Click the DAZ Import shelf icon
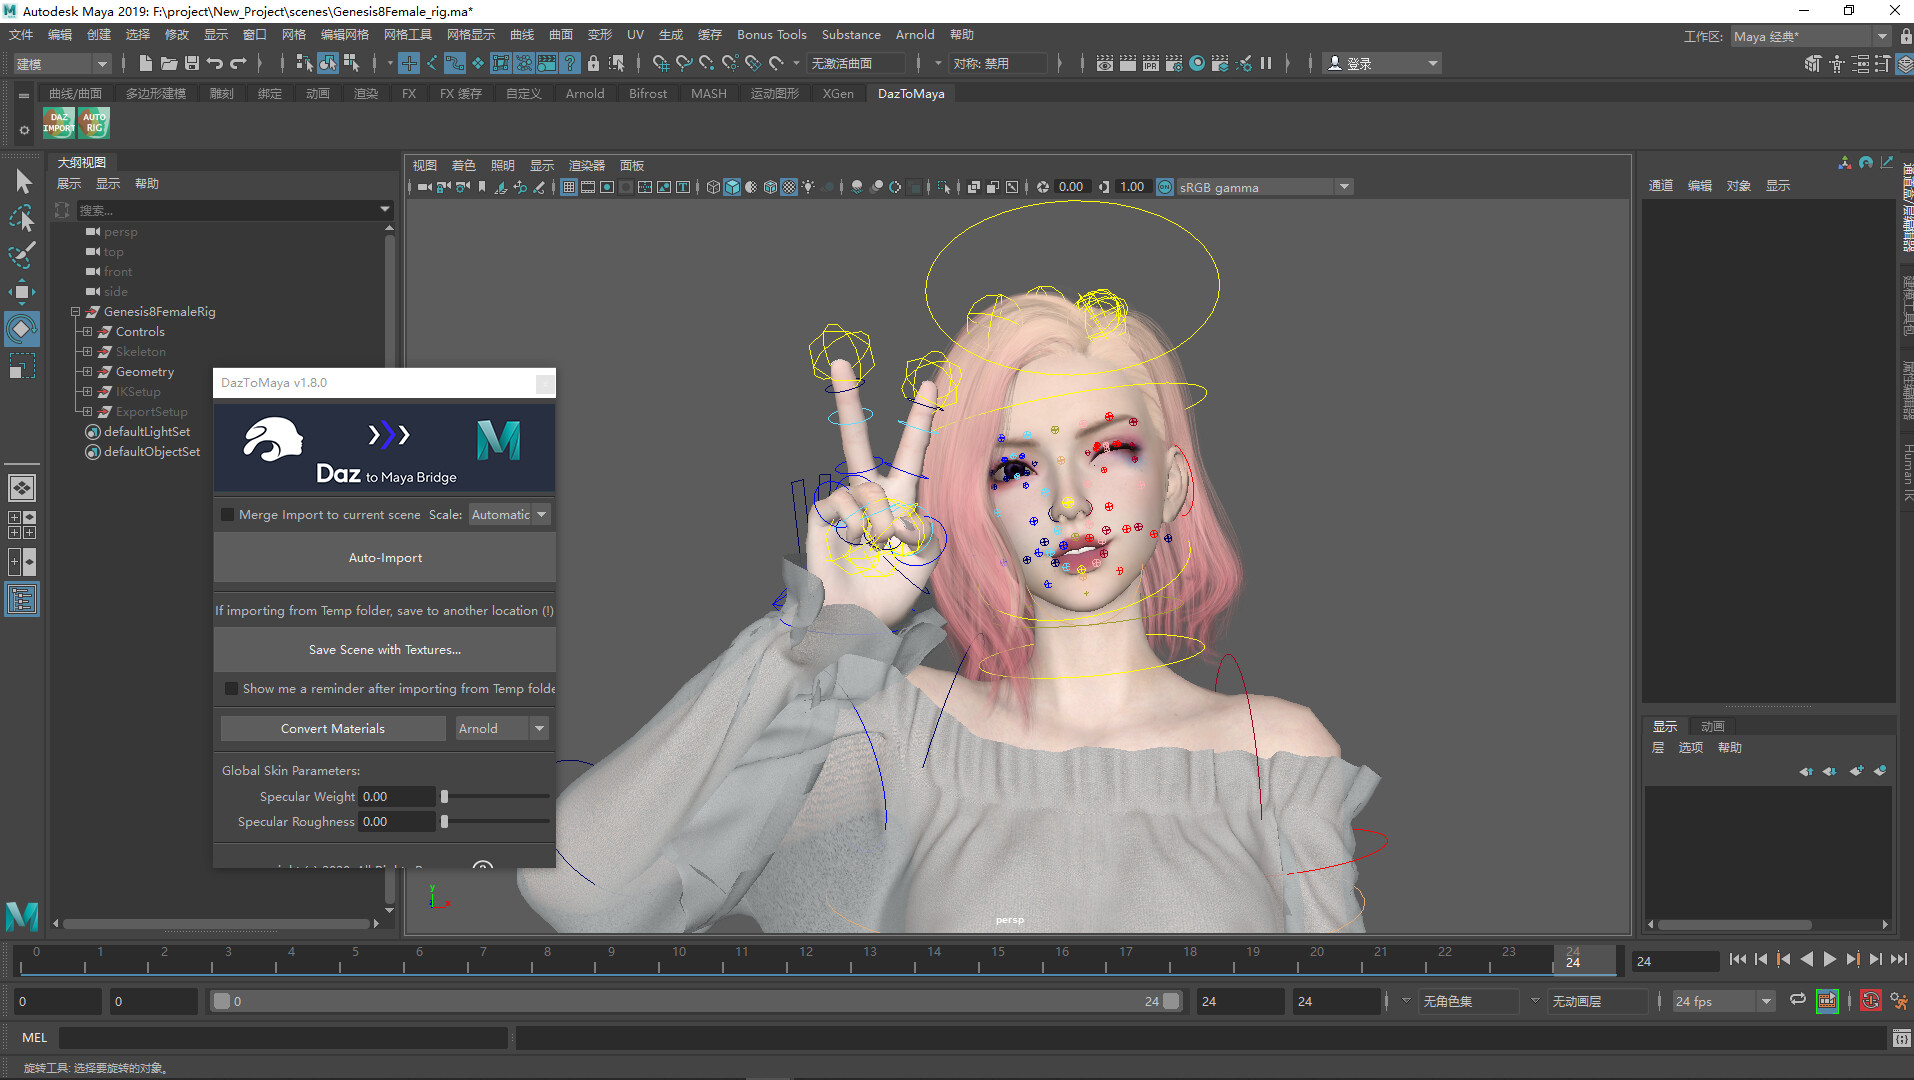 [59, 123]
